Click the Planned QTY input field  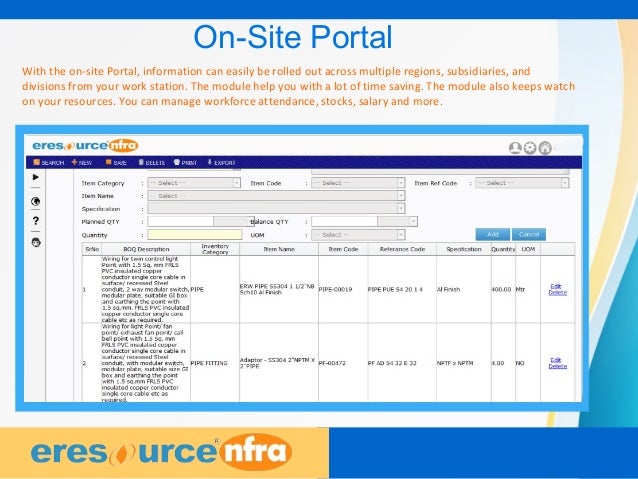click(x=180, y=221)
